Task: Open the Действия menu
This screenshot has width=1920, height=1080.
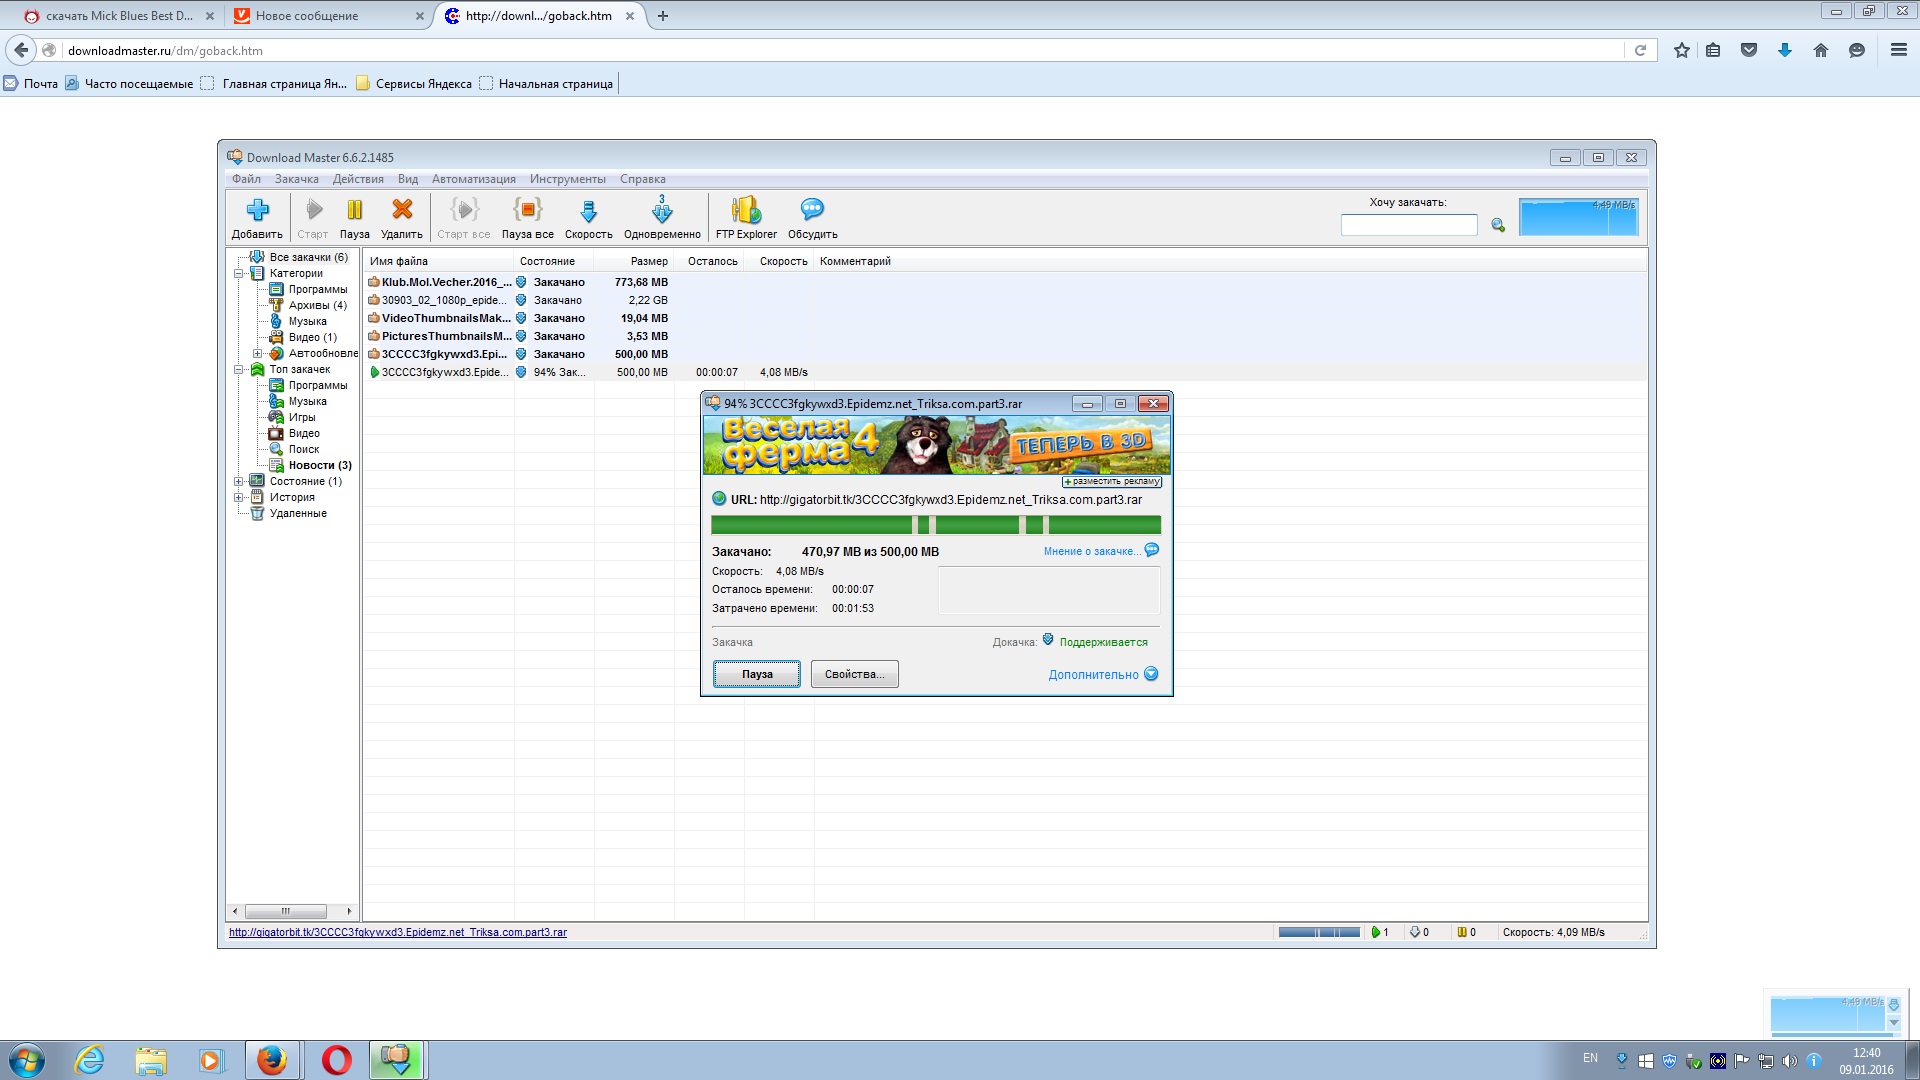Action: coord(358,179)
